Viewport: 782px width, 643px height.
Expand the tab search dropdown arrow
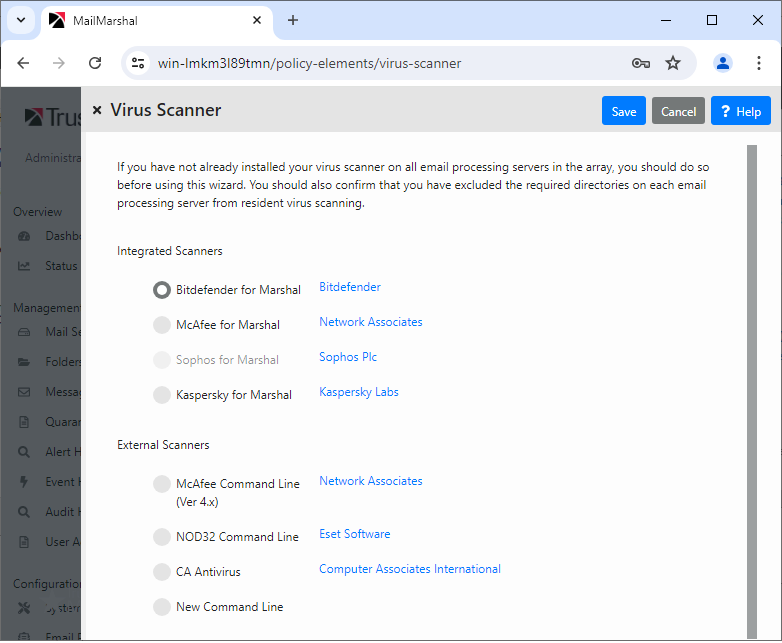(21, 20)
